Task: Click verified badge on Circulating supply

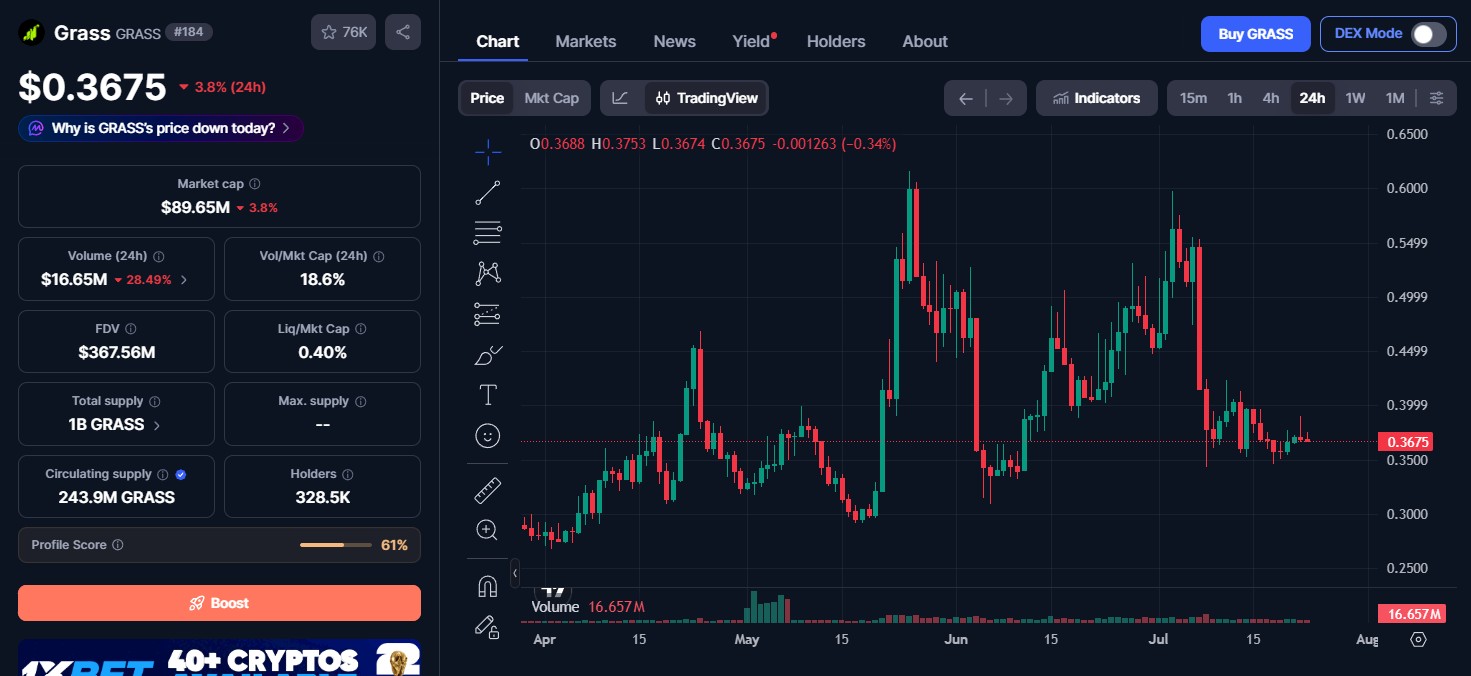Action: [181, 474]
